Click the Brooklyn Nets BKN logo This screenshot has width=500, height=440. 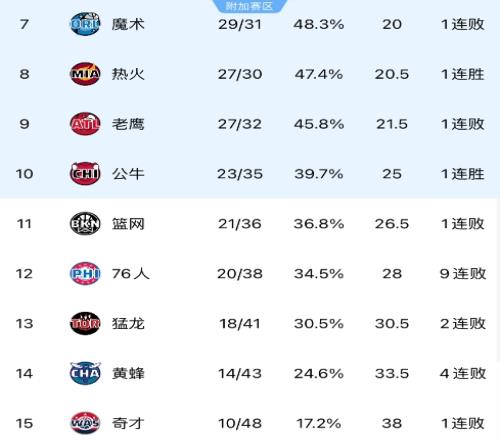85,224
